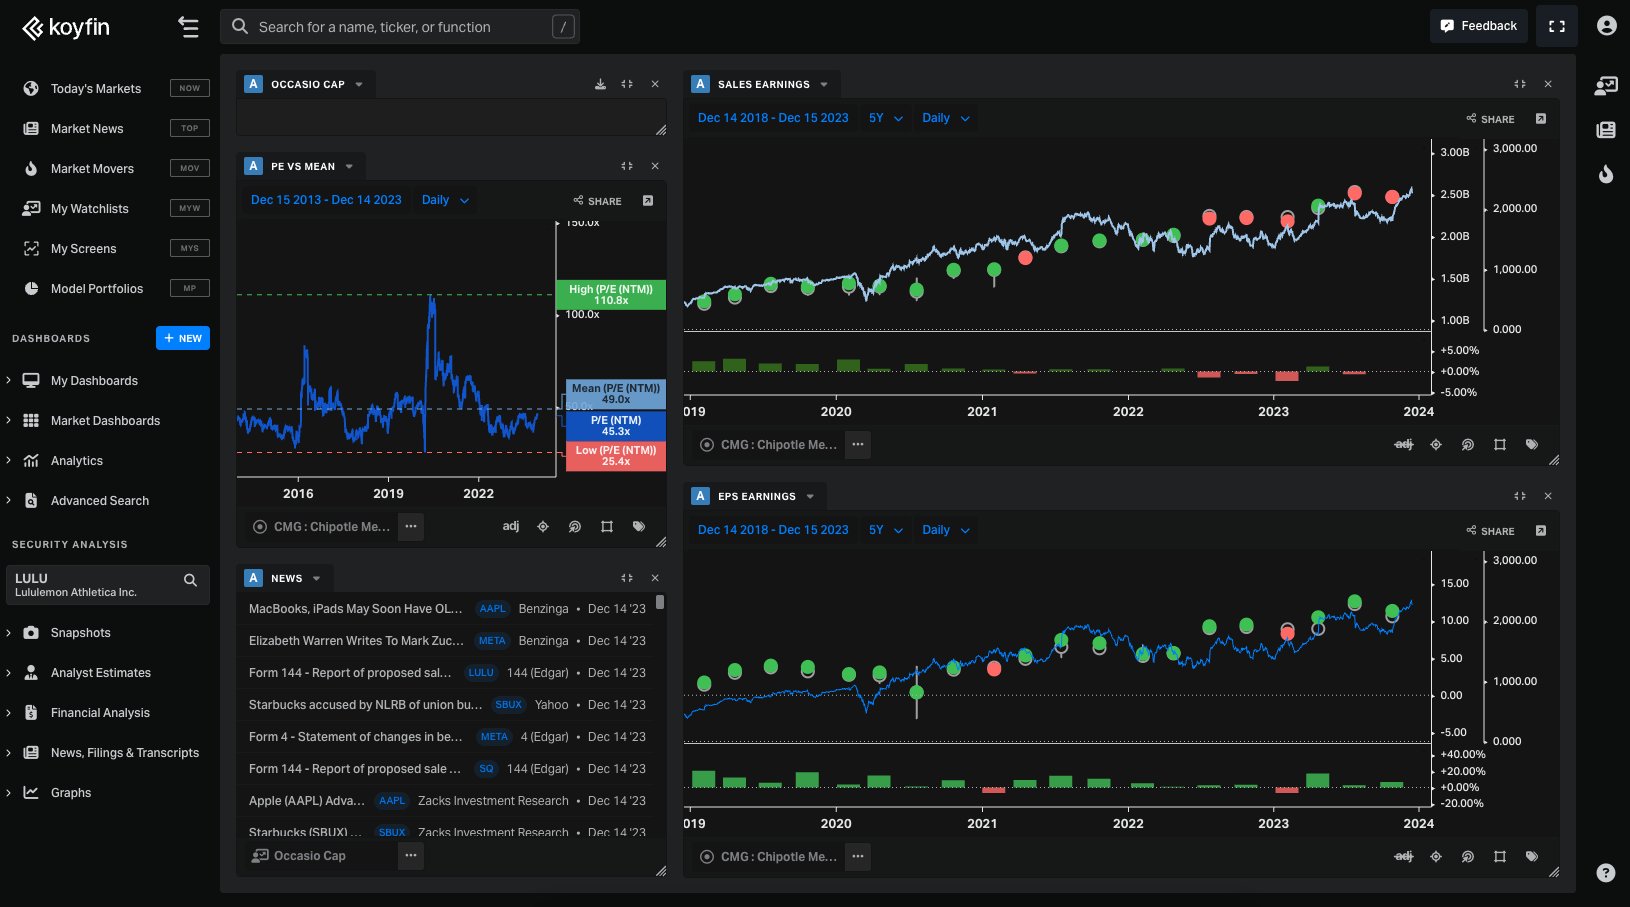Click the LULU security search box

click(x=108, y=585)
